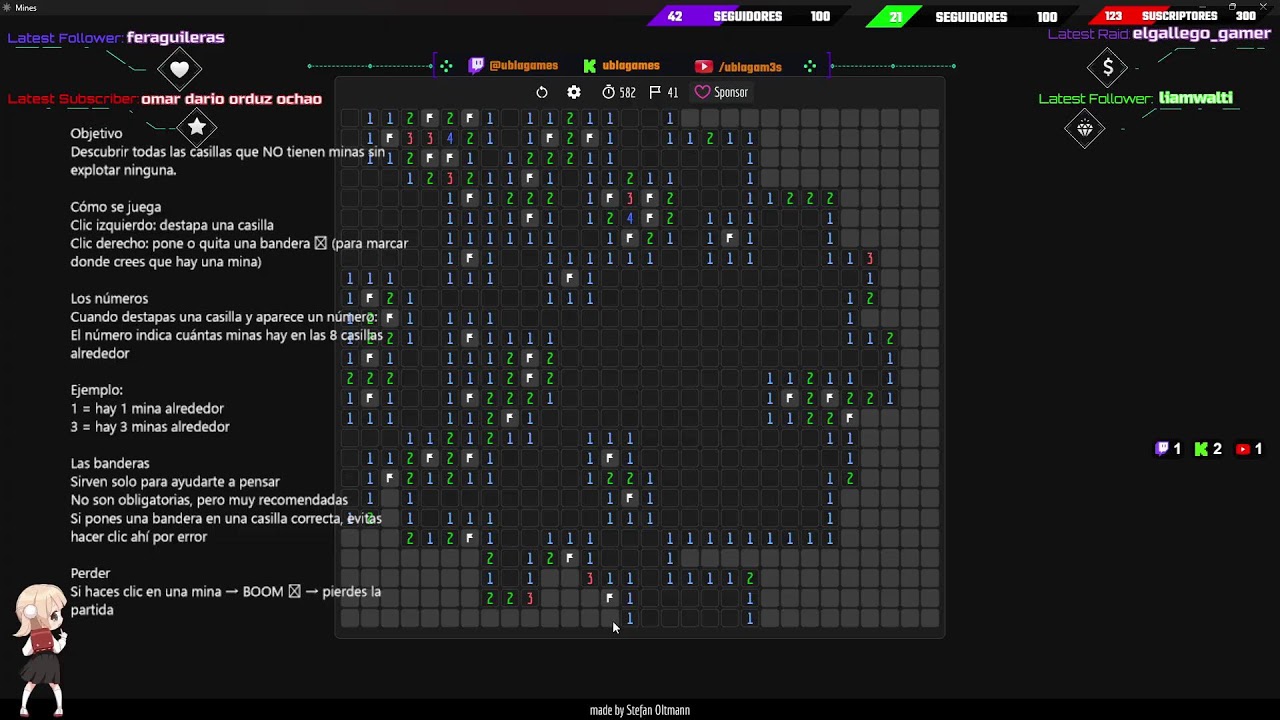
Task: Click the unopened top-right corner cell of the board
Action: pyautogui.click(x=930, y=118)
